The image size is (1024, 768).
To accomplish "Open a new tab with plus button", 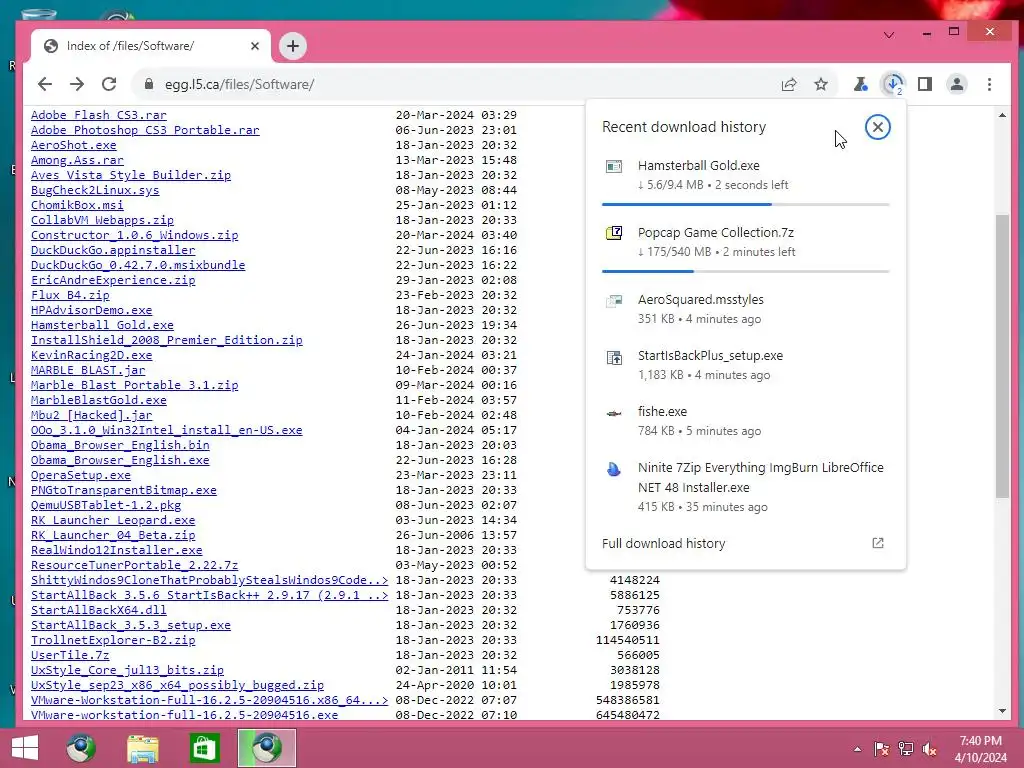I will coord(293,46).
